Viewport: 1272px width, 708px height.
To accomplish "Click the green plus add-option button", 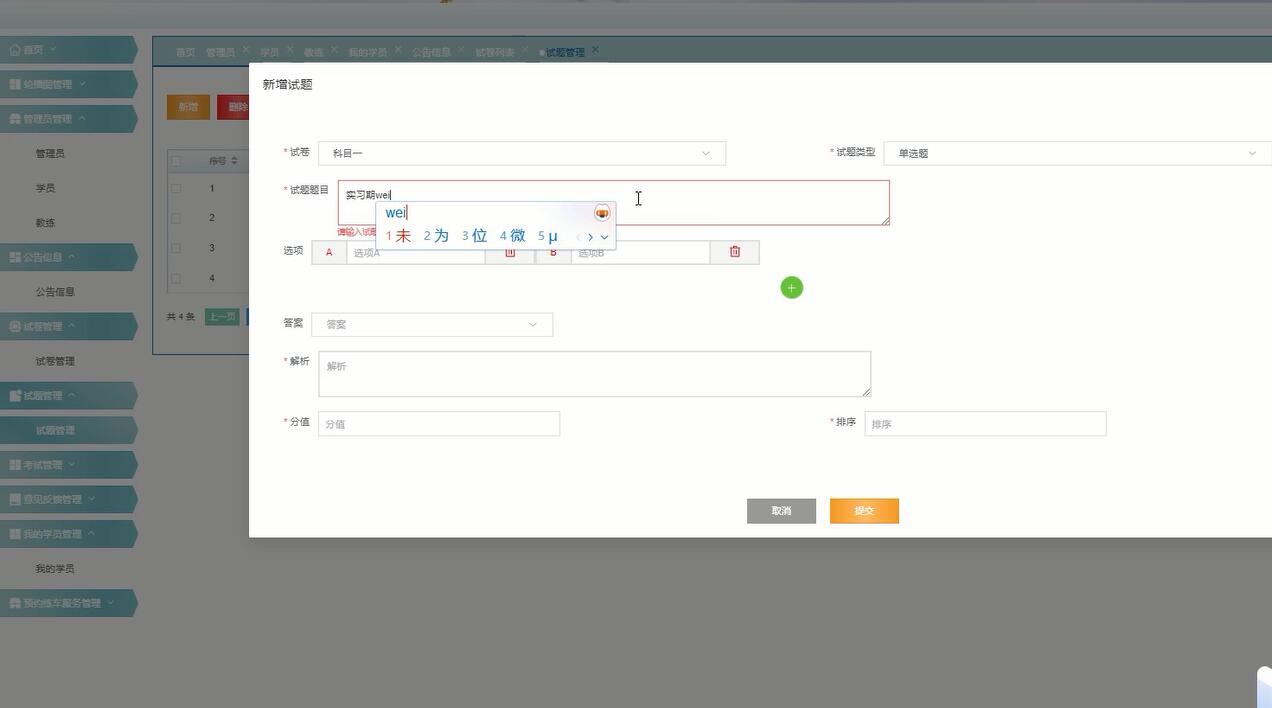I will pyautogui.click(x=792, y=288).
